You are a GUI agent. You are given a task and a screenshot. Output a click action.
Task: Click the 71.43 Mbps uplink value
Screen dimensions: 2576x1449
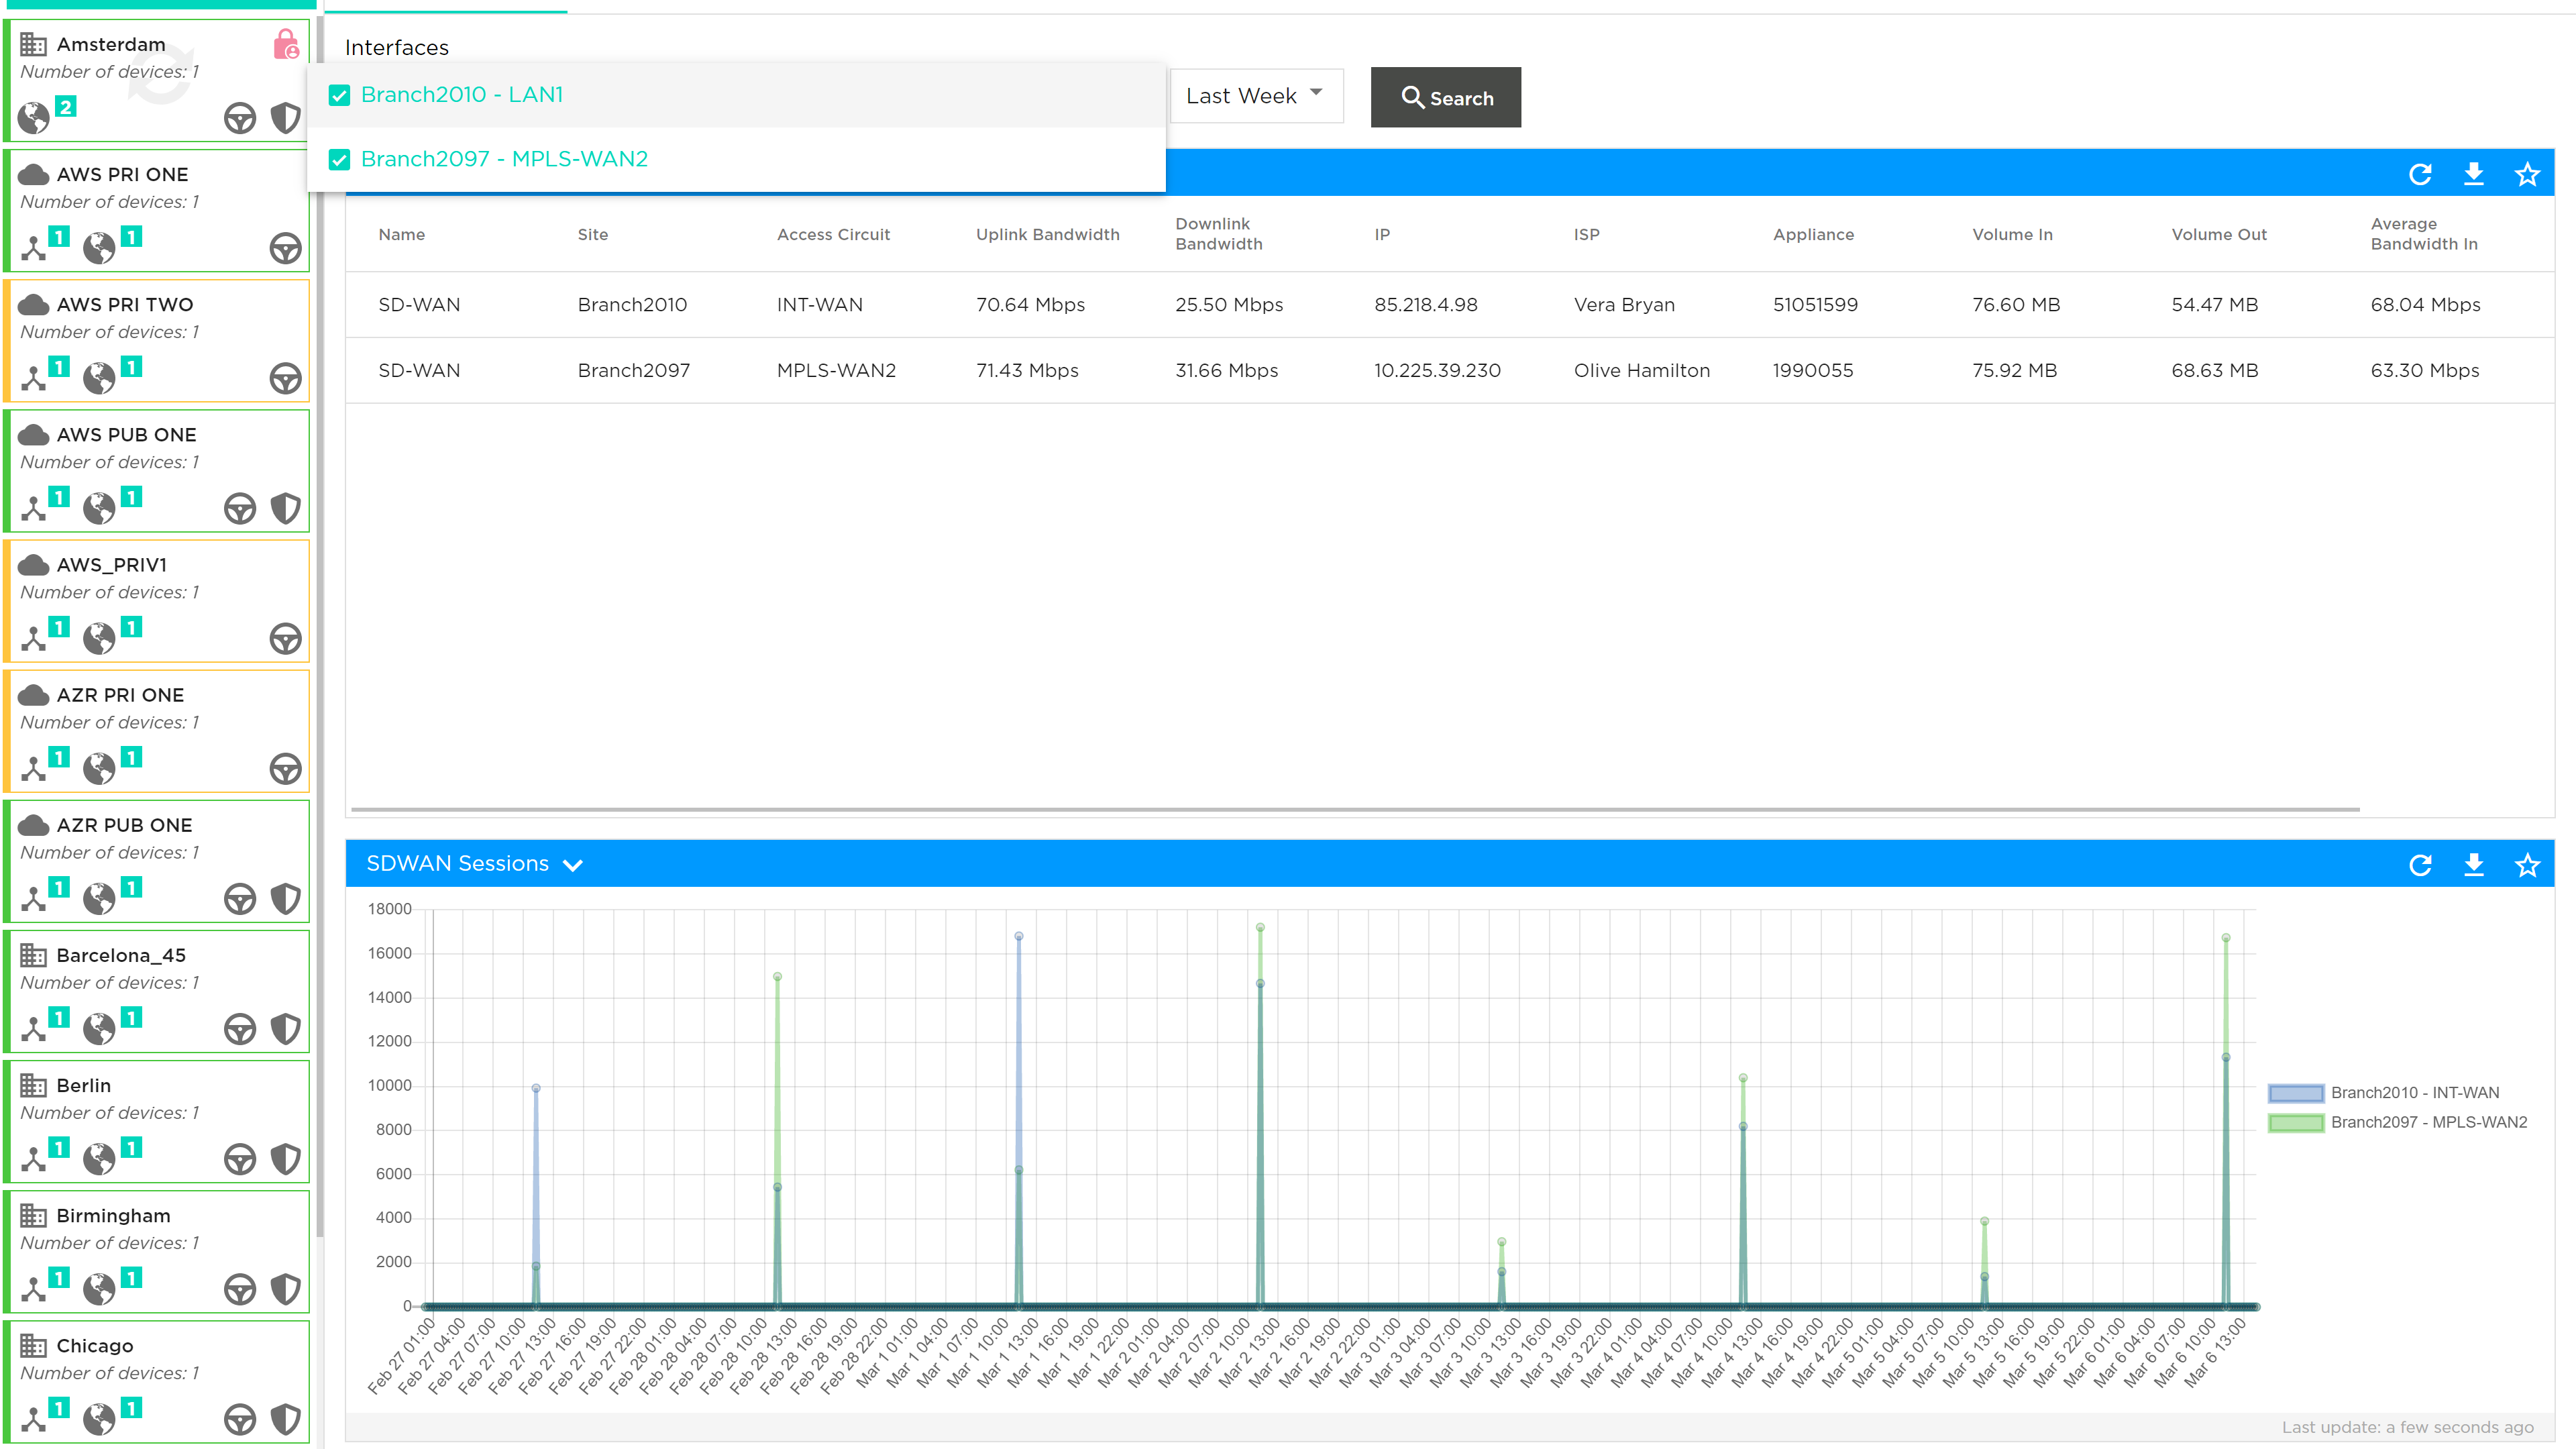coord(1027,370)
